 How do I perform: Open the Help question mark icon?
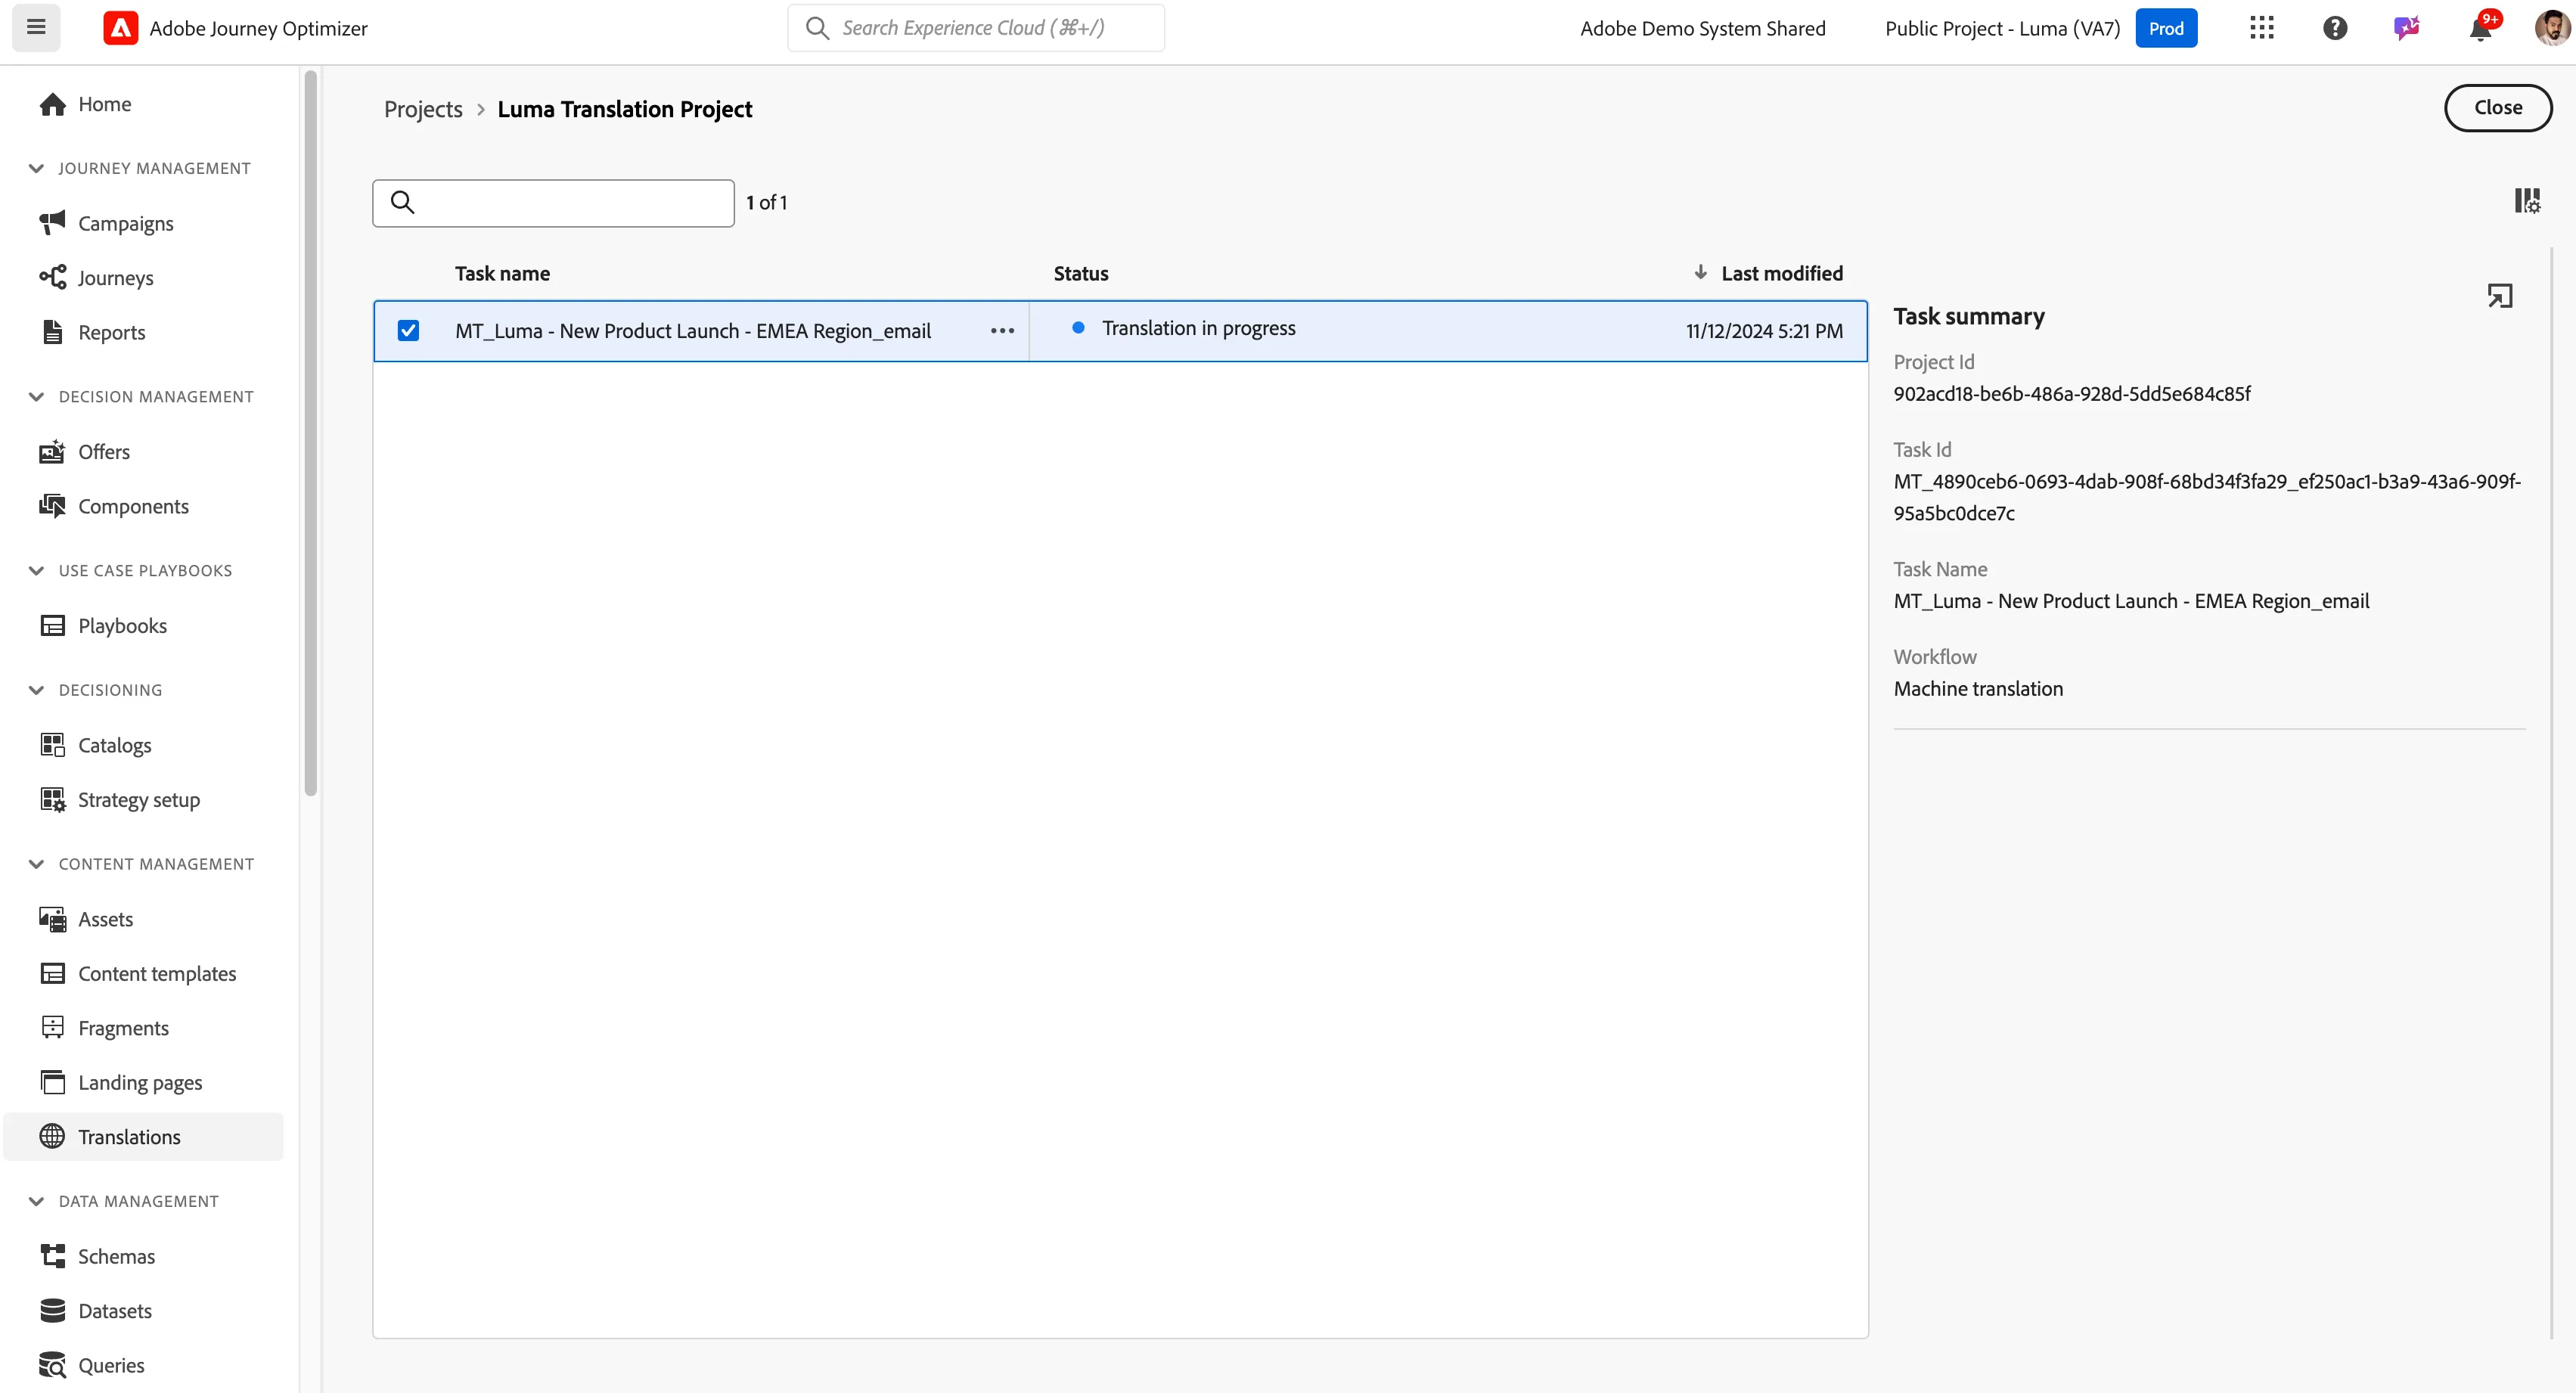click(x=2335, y=28)
